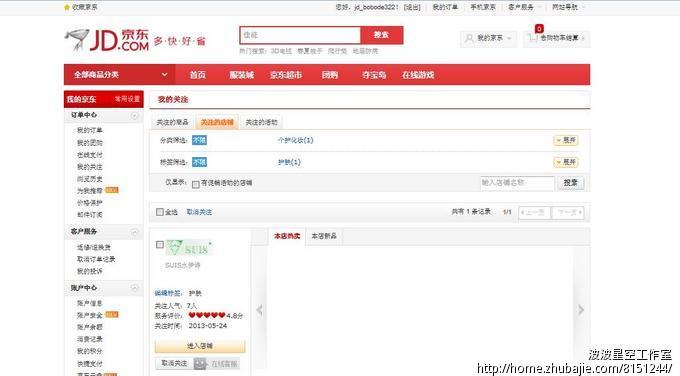The height and width of the screenshot is (376, 680).
Task: Click the 去购物车结算 checkout button
Action: (x=556, y=39)
